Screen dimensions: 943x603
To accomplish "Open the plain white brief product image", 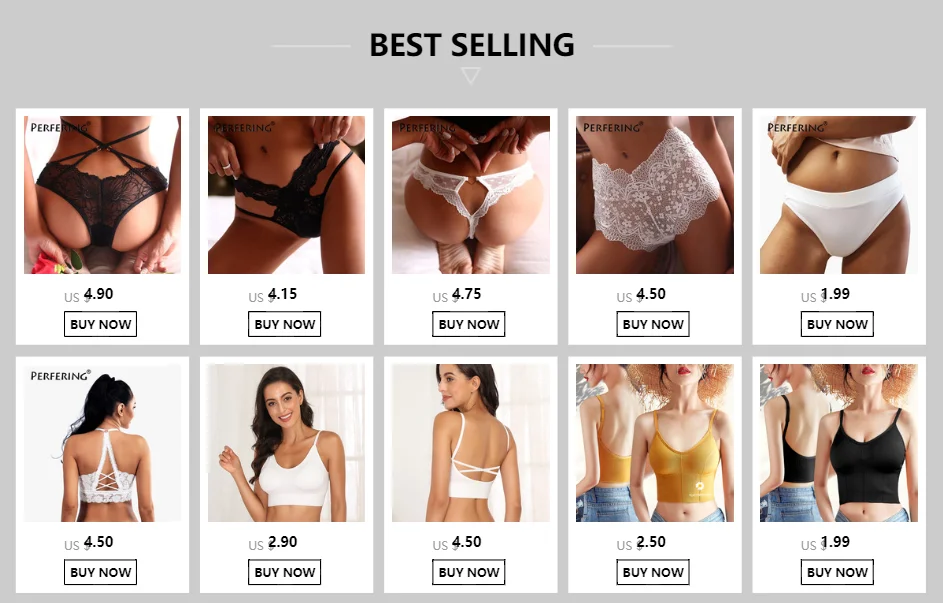I will tap(839, 195).
